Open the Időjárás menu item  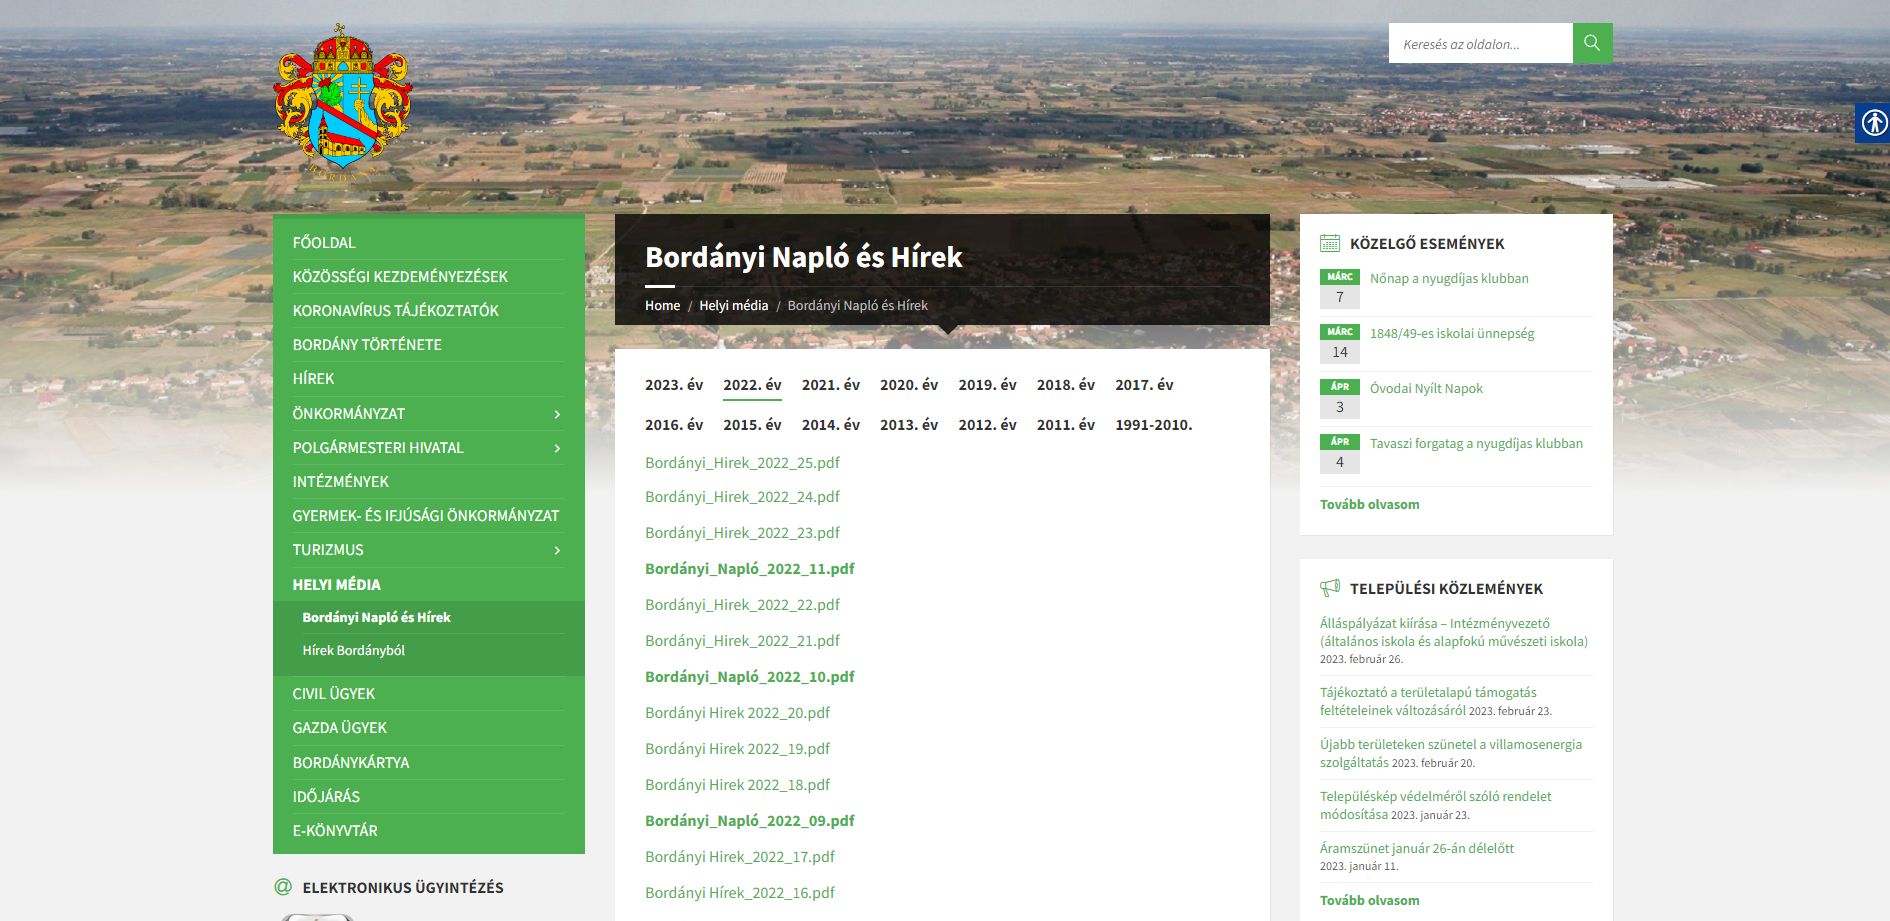point(326,796)
